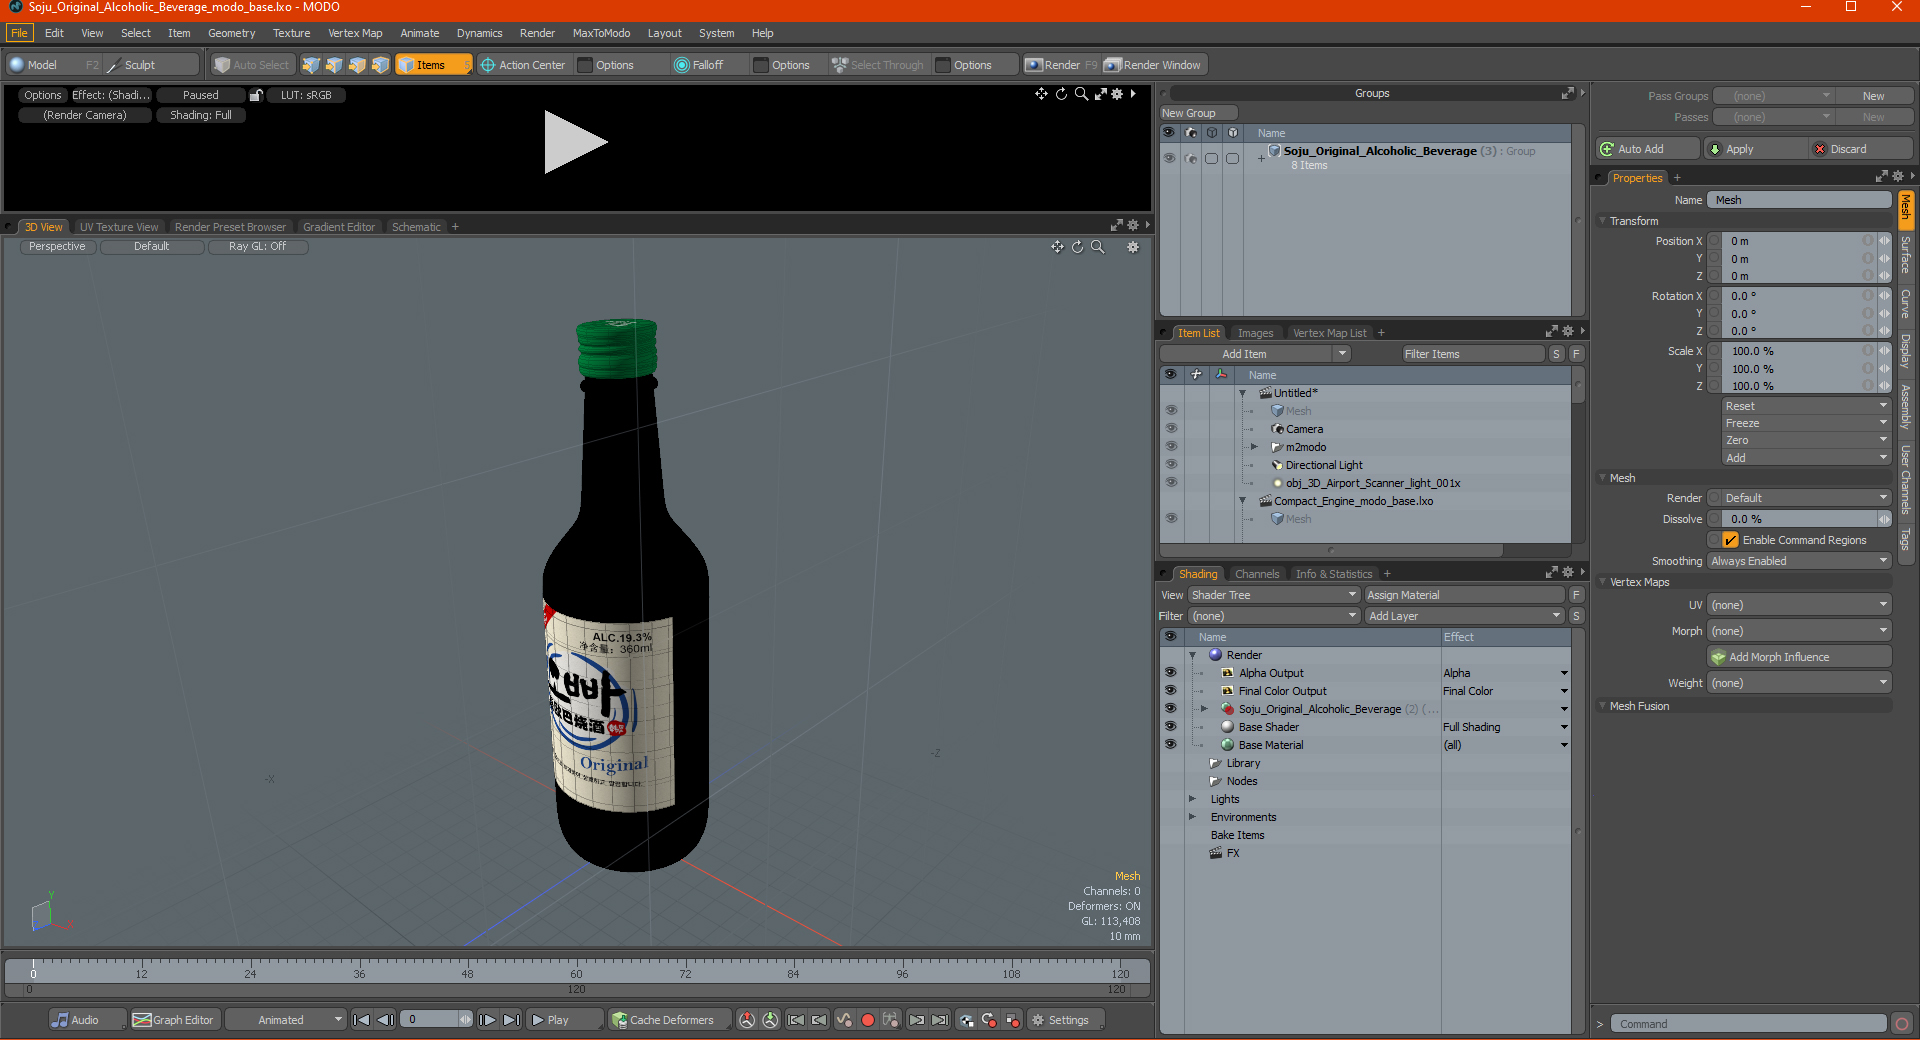The width and height of the screenshot is (1920, 1040).
Task: Select Edges selection mode icon
Action: click(x=334, y=65)
